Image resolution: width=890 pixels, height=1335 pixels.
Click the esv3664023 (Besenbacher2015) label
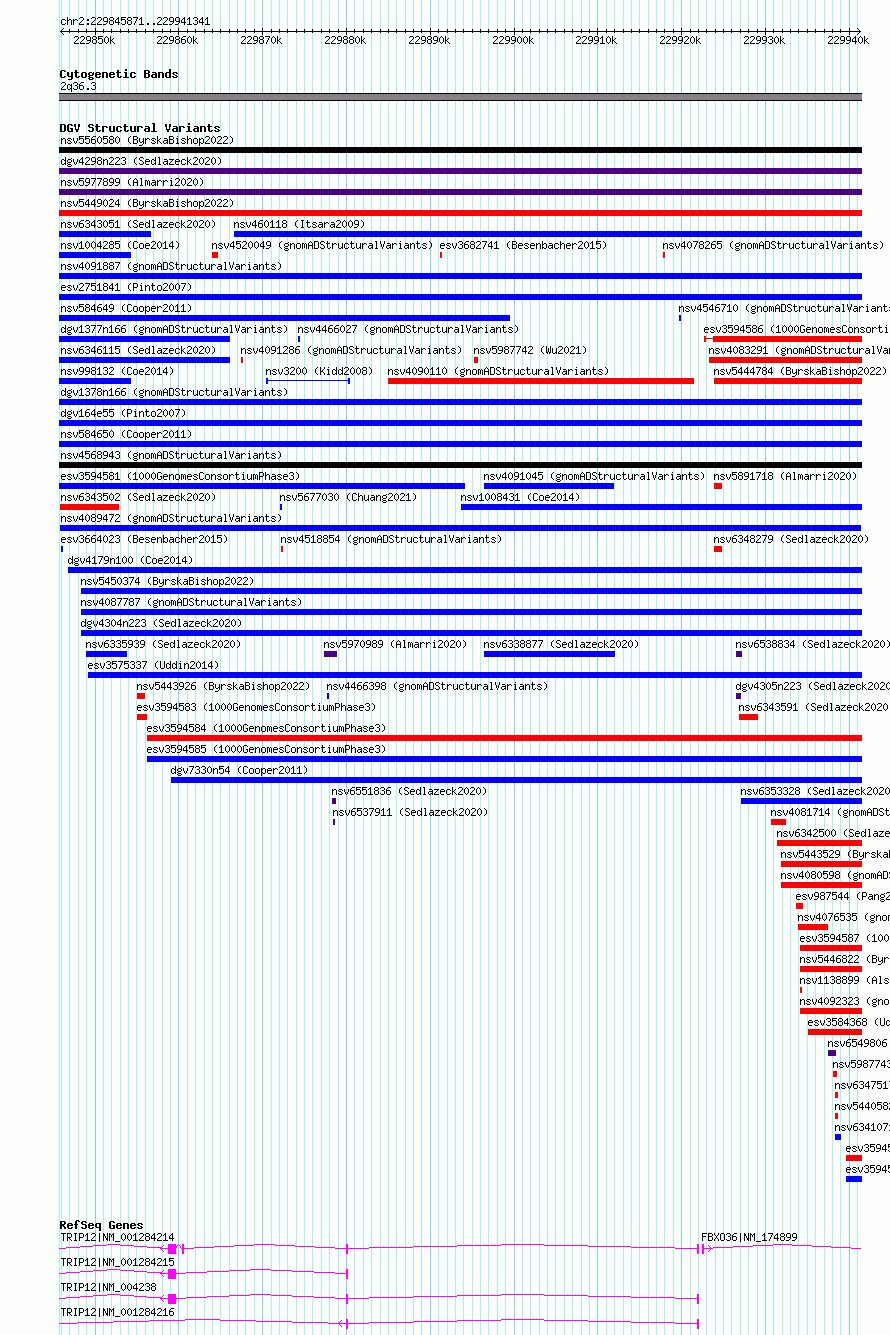pyautogui.click(x=144, y=539)
